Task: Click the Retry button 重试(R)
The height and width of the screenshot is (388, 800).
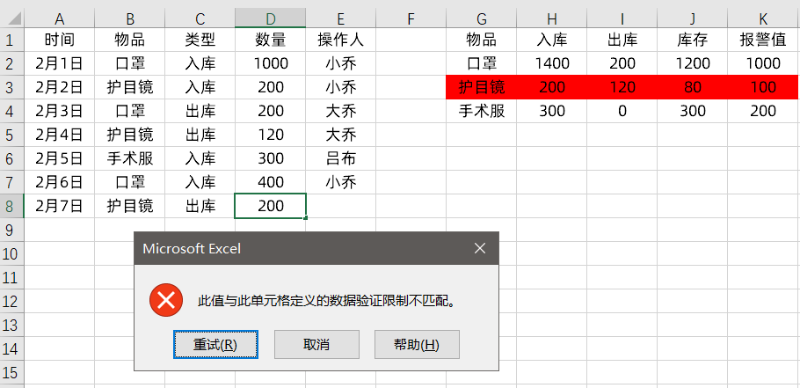Action: 215,345
